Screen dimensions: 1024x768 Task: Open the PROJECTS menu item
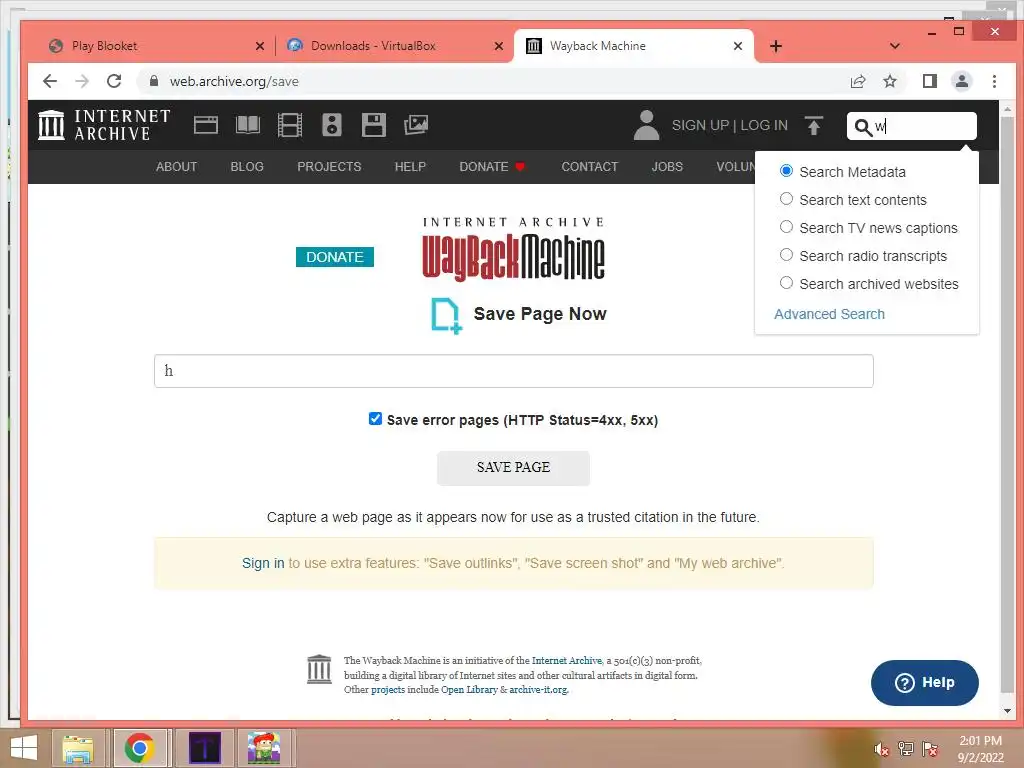click(329, 167)
